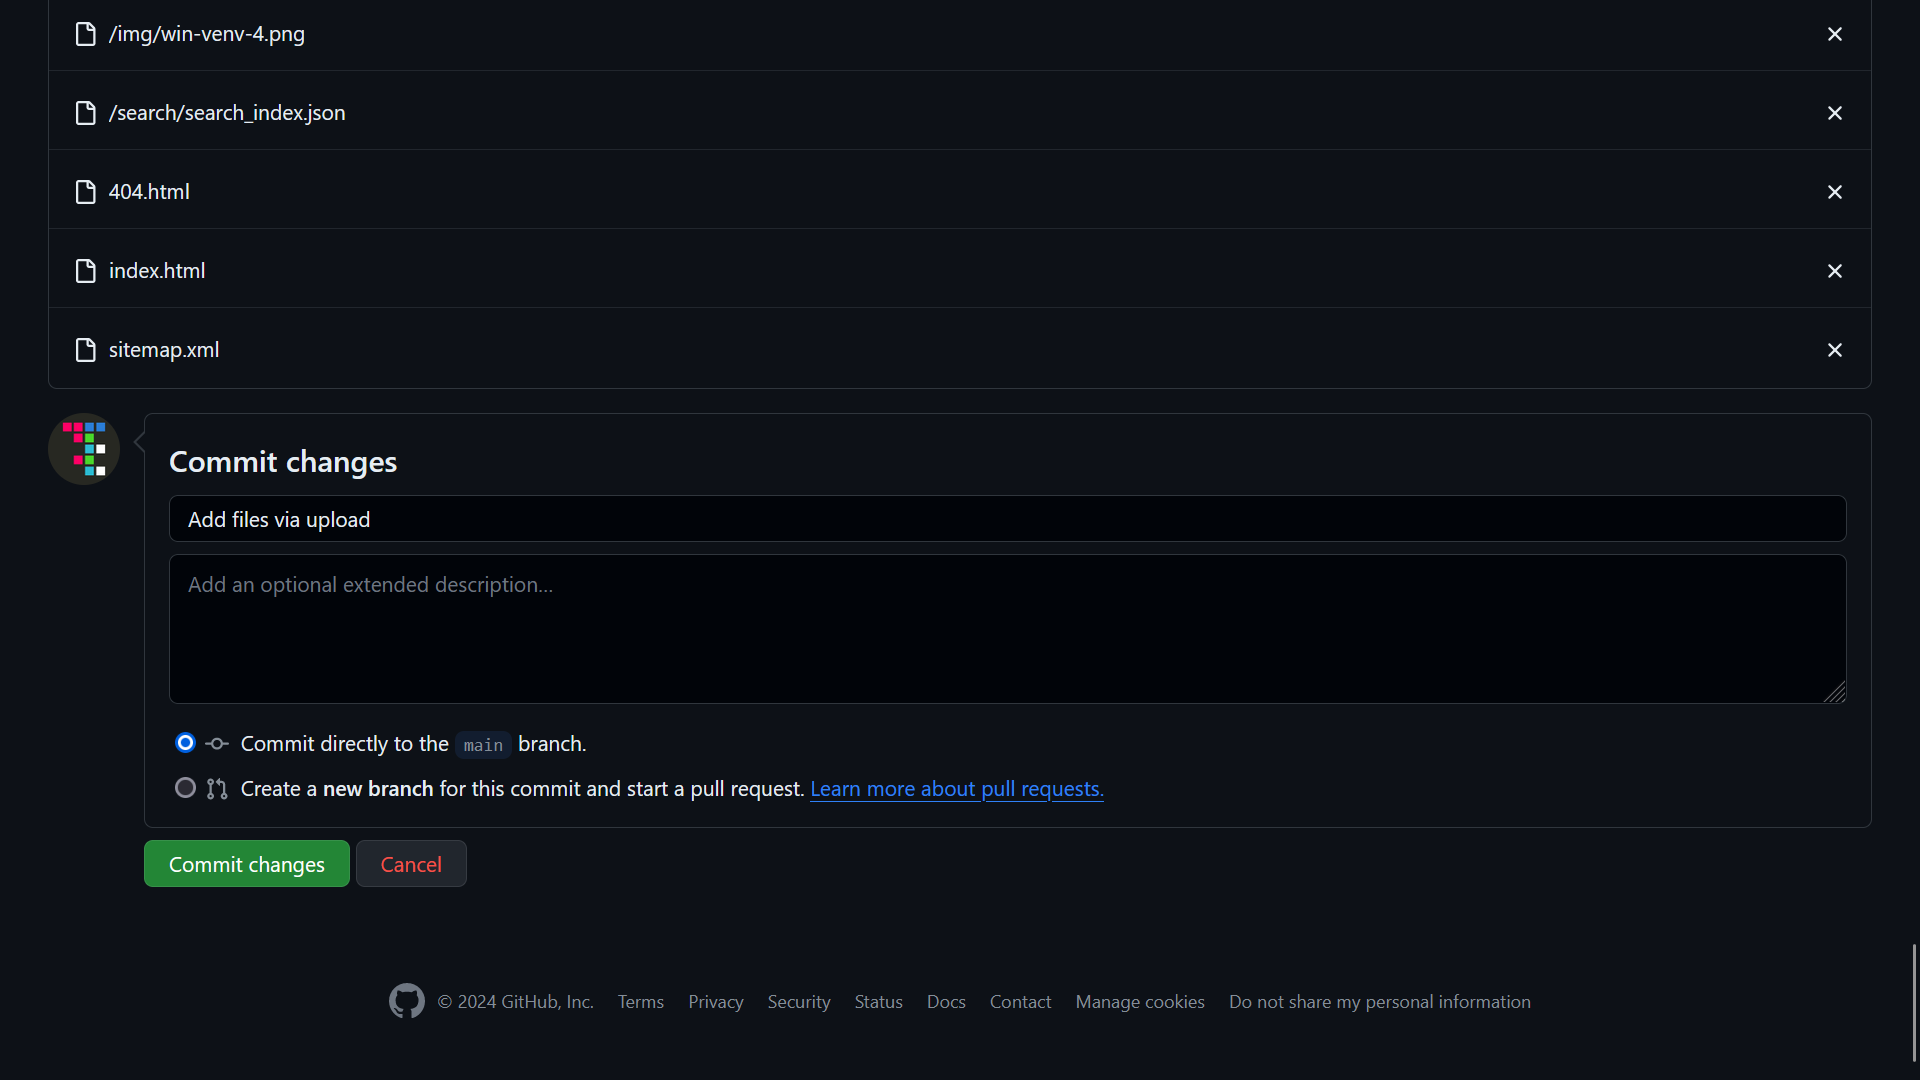This screenshot has height=1080, width=1920.
Task: Close the sitemap.xml file entry
Action: [x=1834, y=349]
